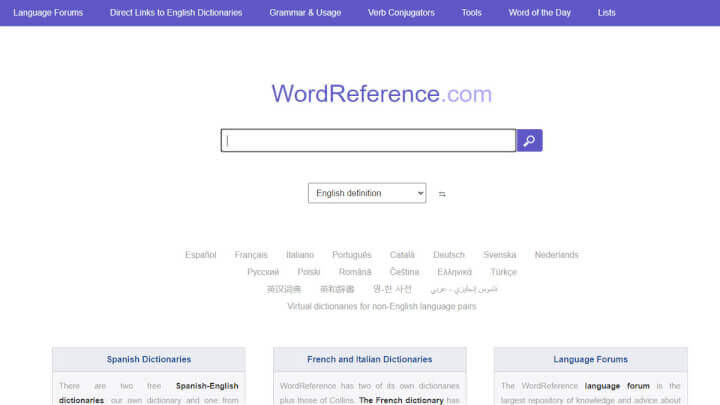Open the Grammar & Usage menu
The height and width of the screenshot is (405, 720).
tap(305, 13)
